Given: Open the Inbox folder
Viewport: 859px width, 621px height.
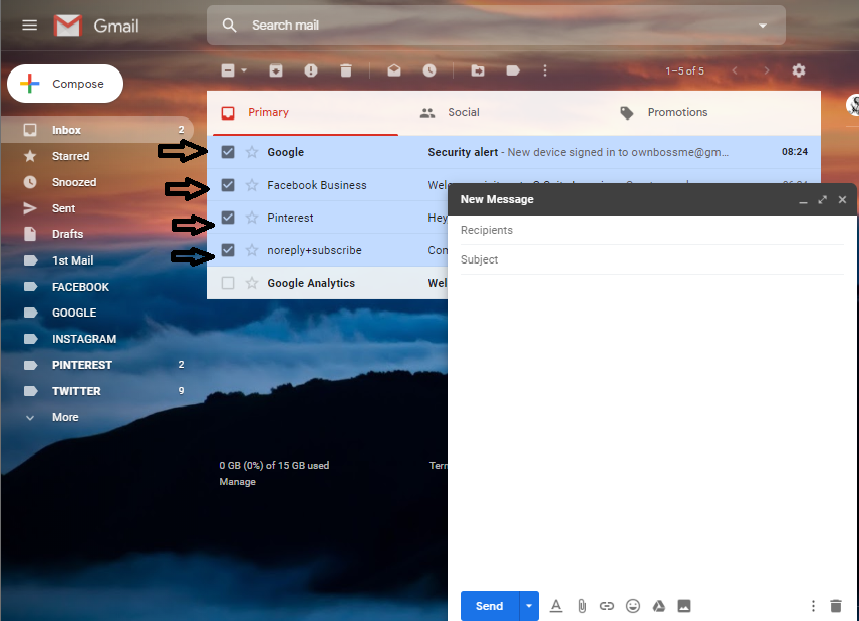Looking at the screenshot, I should (x=98, y=130).
